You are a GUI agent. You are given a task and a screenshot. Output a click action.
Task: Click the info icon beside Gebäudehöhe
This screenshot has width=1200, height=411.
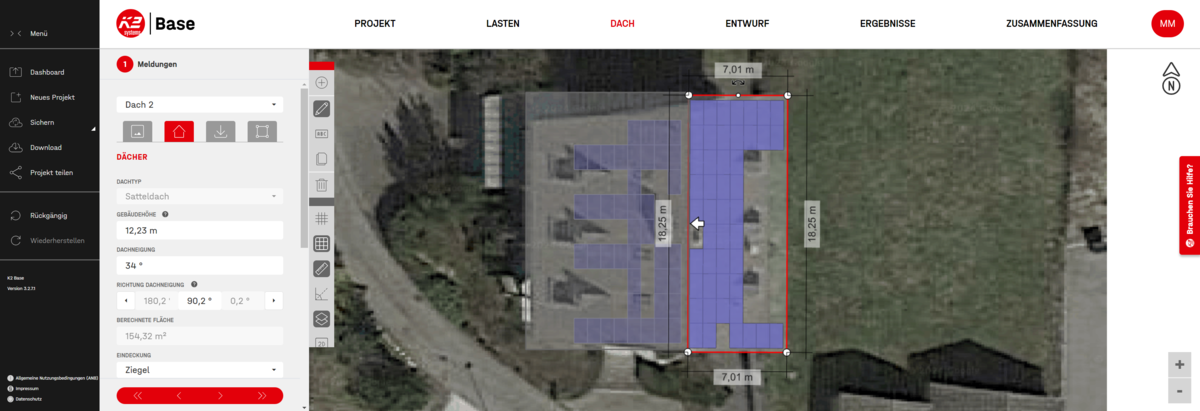point(165,214)
